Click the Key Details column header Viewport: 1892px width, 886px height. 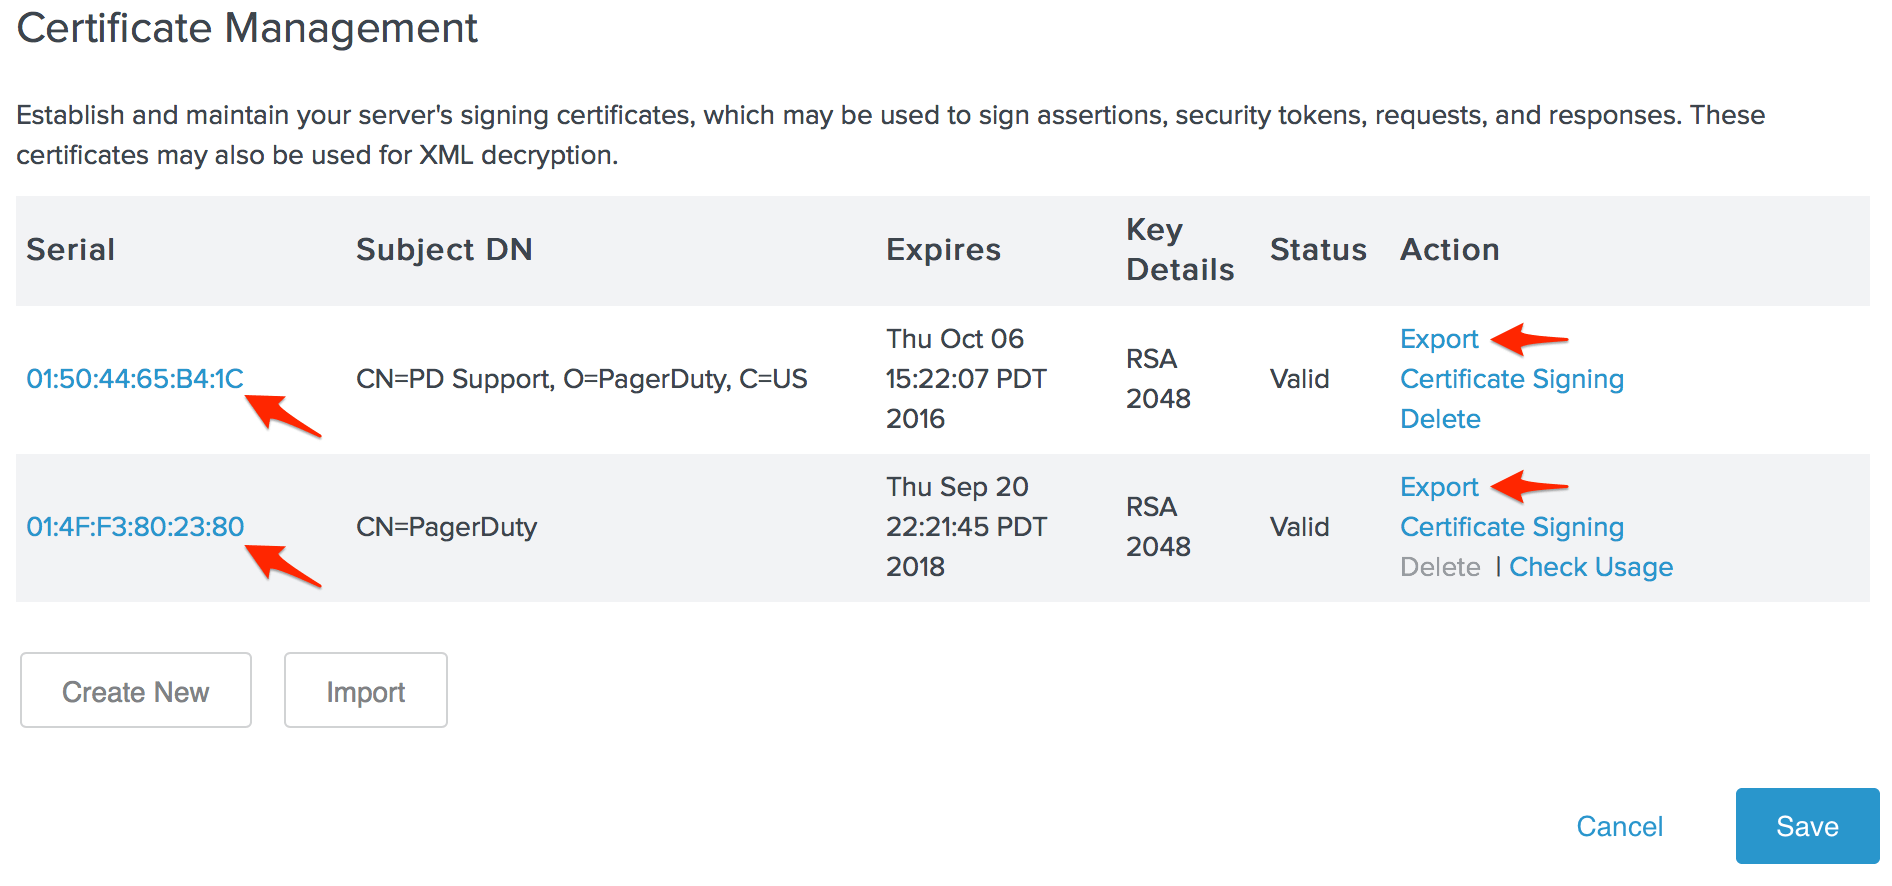1179,250
